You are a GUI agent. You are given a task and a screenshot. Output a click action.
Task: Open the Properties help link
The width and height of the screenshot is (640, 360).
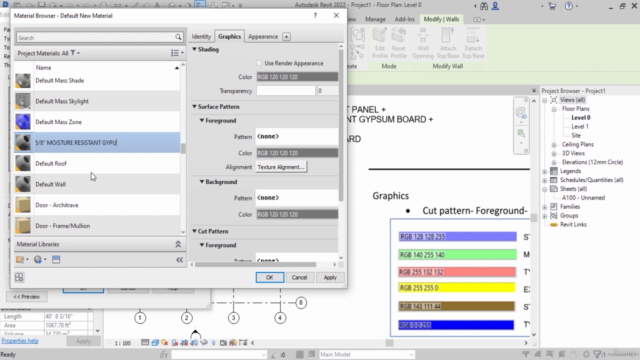click(20, 341)
